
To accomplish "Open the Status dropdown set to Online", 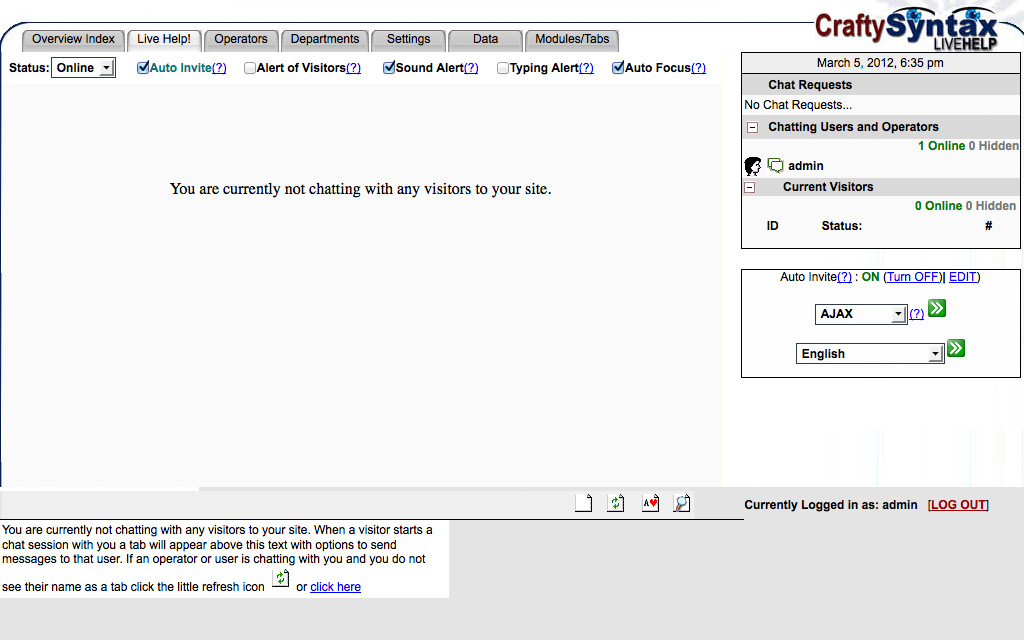I will tap(83, 68).
